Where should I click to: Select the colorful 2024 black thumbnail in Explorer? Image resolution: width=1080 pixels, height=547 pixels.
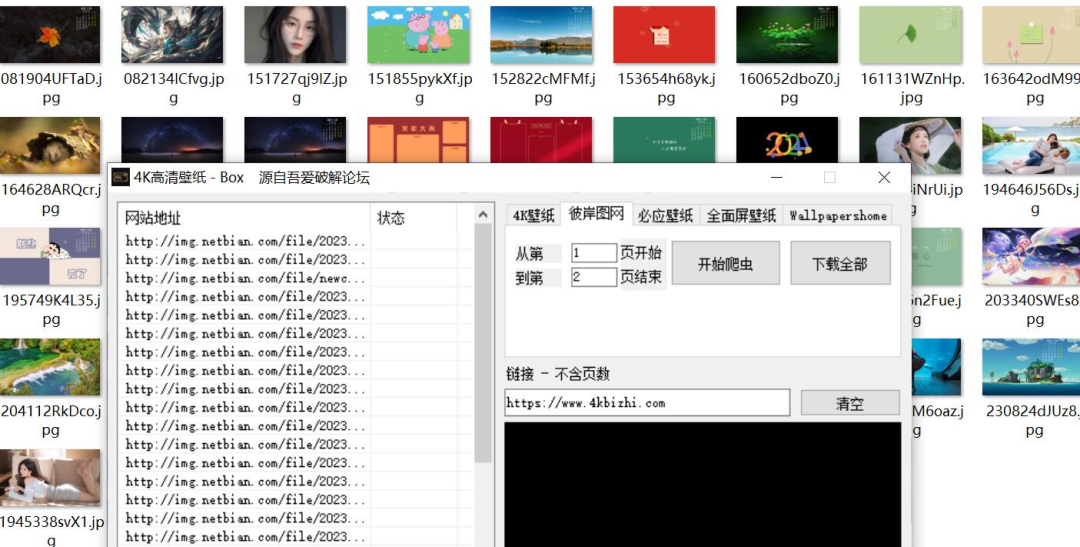tap(787, 141)
